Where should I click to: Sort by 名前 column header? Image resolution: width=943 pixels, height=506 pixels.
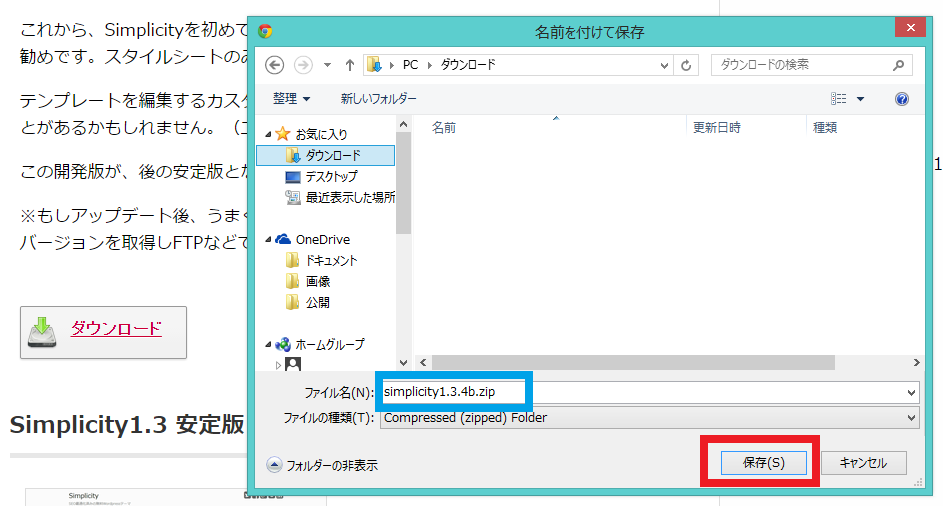[x=444, y=128]
